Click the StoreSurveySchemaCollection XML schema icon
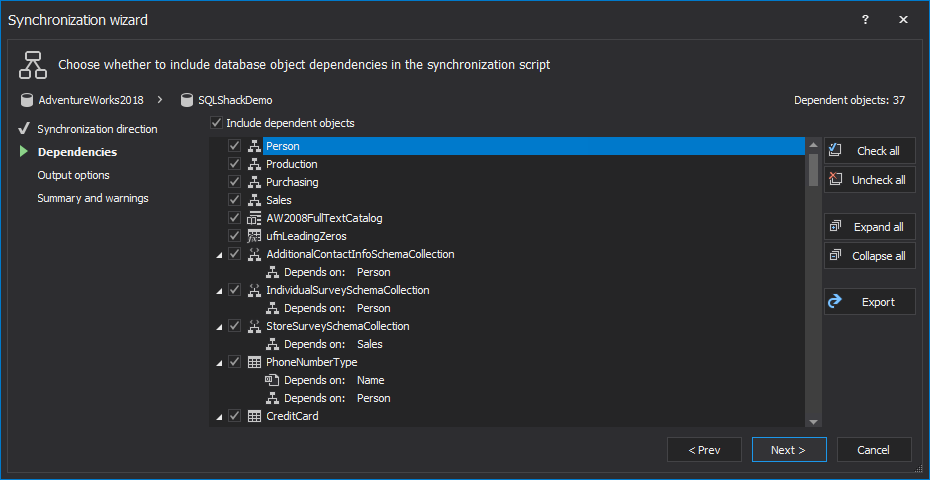 [254, 326]
